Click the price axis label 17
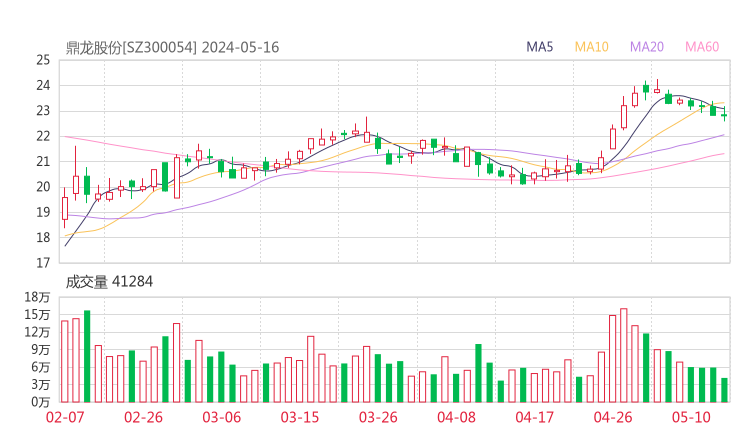Image resolution: width=740 pixels, height=440 pixels. 43,263
